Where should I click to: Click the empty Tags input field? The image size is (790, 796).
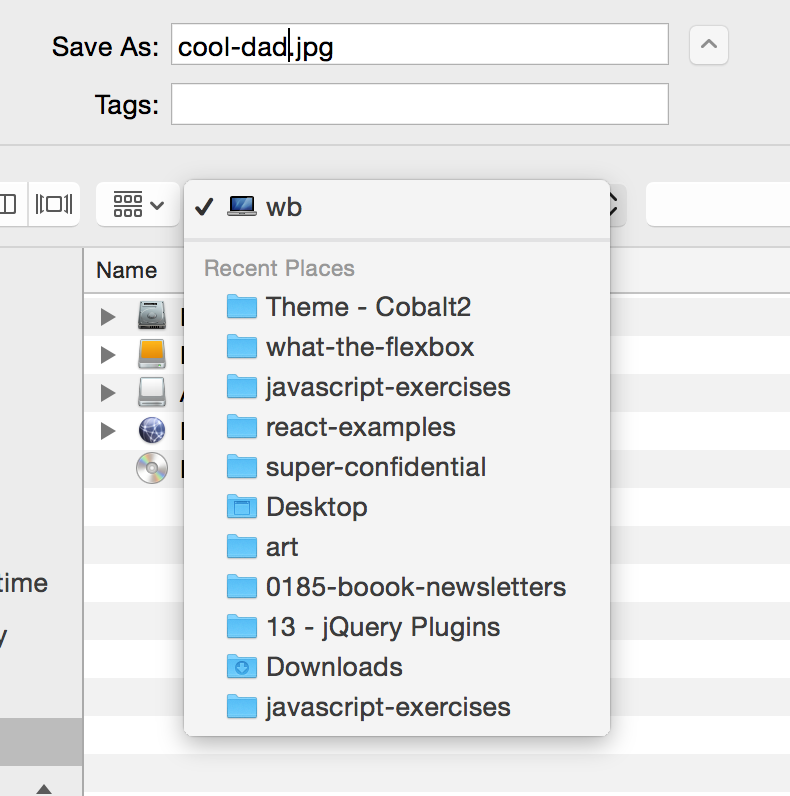pos(419,104)
